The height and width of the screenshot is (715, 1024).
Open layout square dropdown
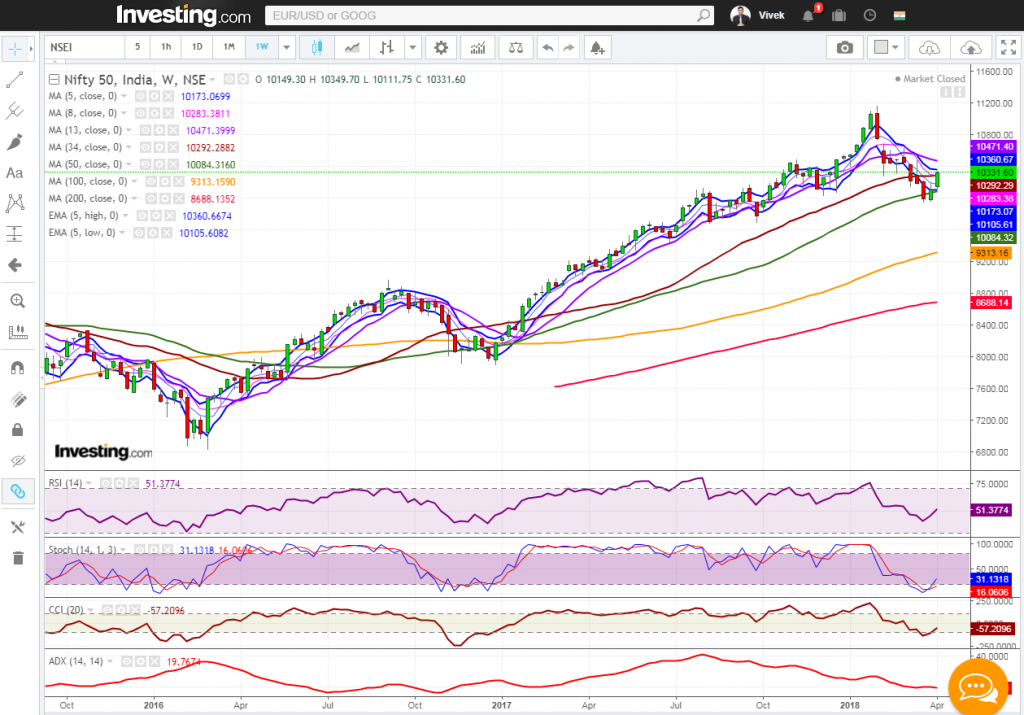(x=886, y=48)
